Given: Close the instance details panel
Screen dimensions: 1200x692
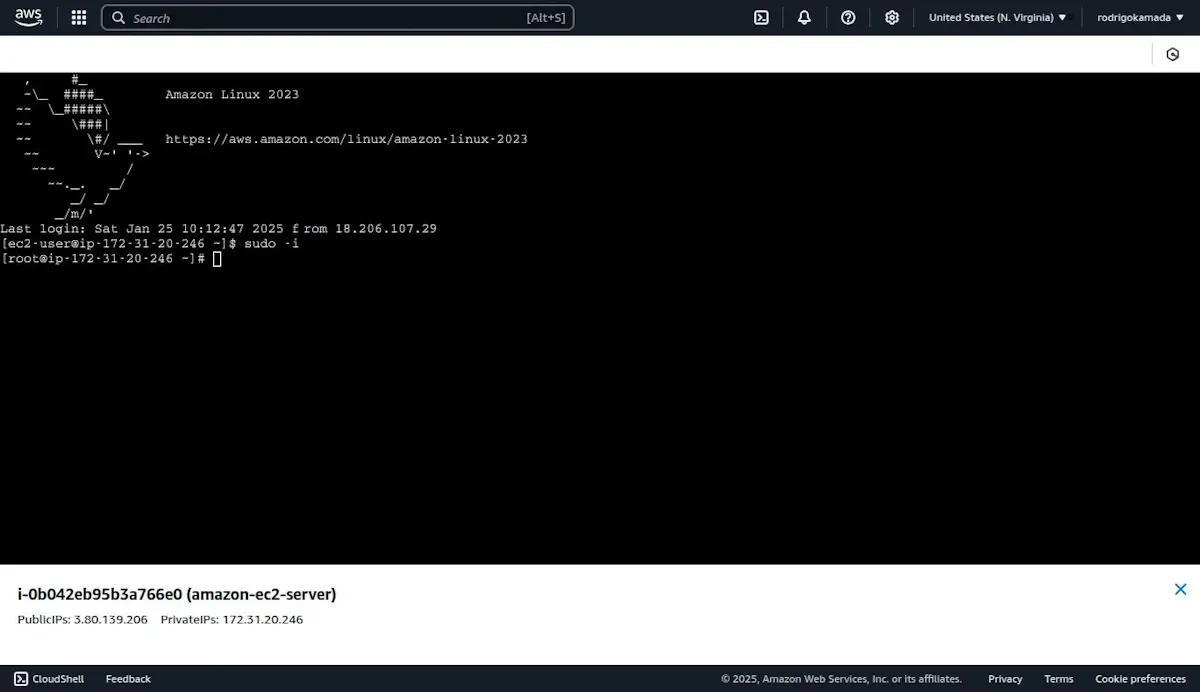Looking at the screenshot, I should coord(1180,590).
